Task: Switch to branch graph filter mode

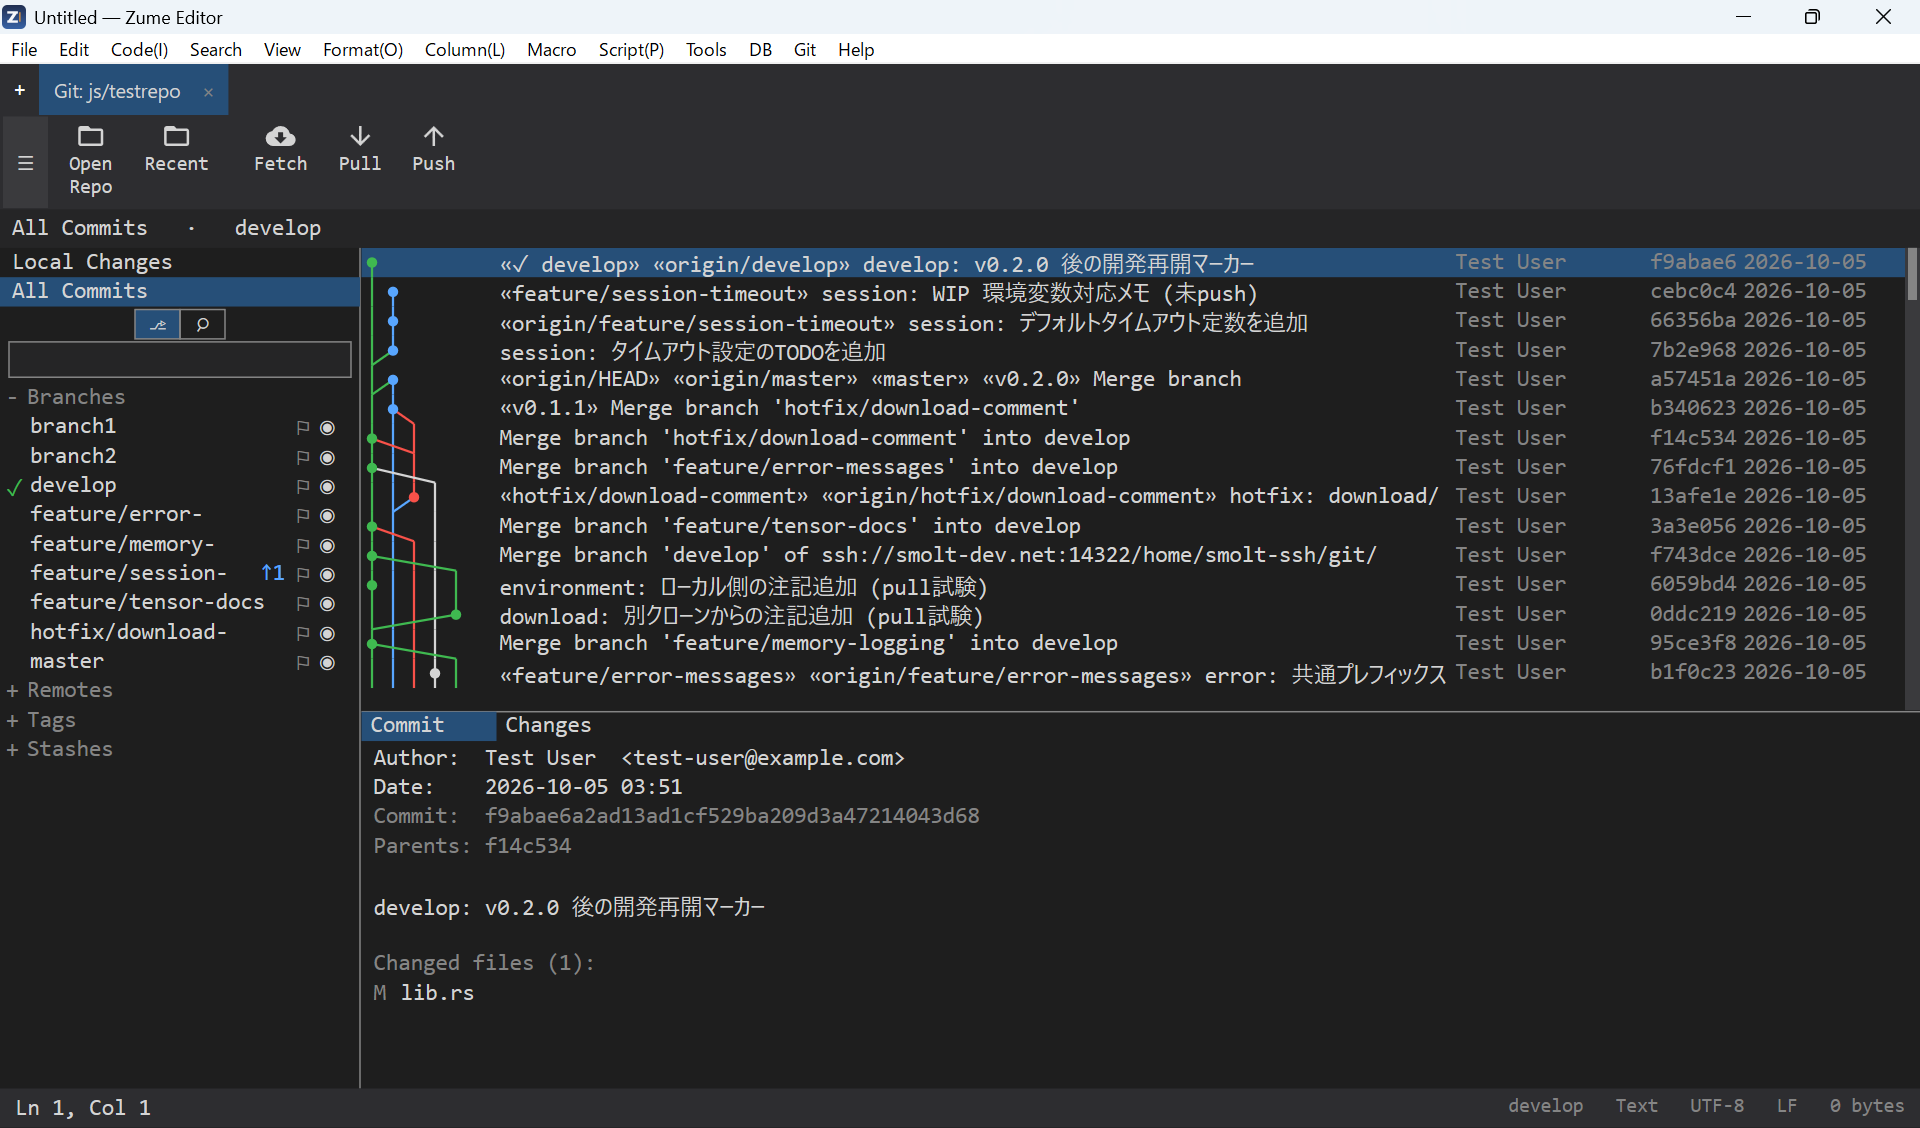Action: pyautogui.click(x=158, y=324)
